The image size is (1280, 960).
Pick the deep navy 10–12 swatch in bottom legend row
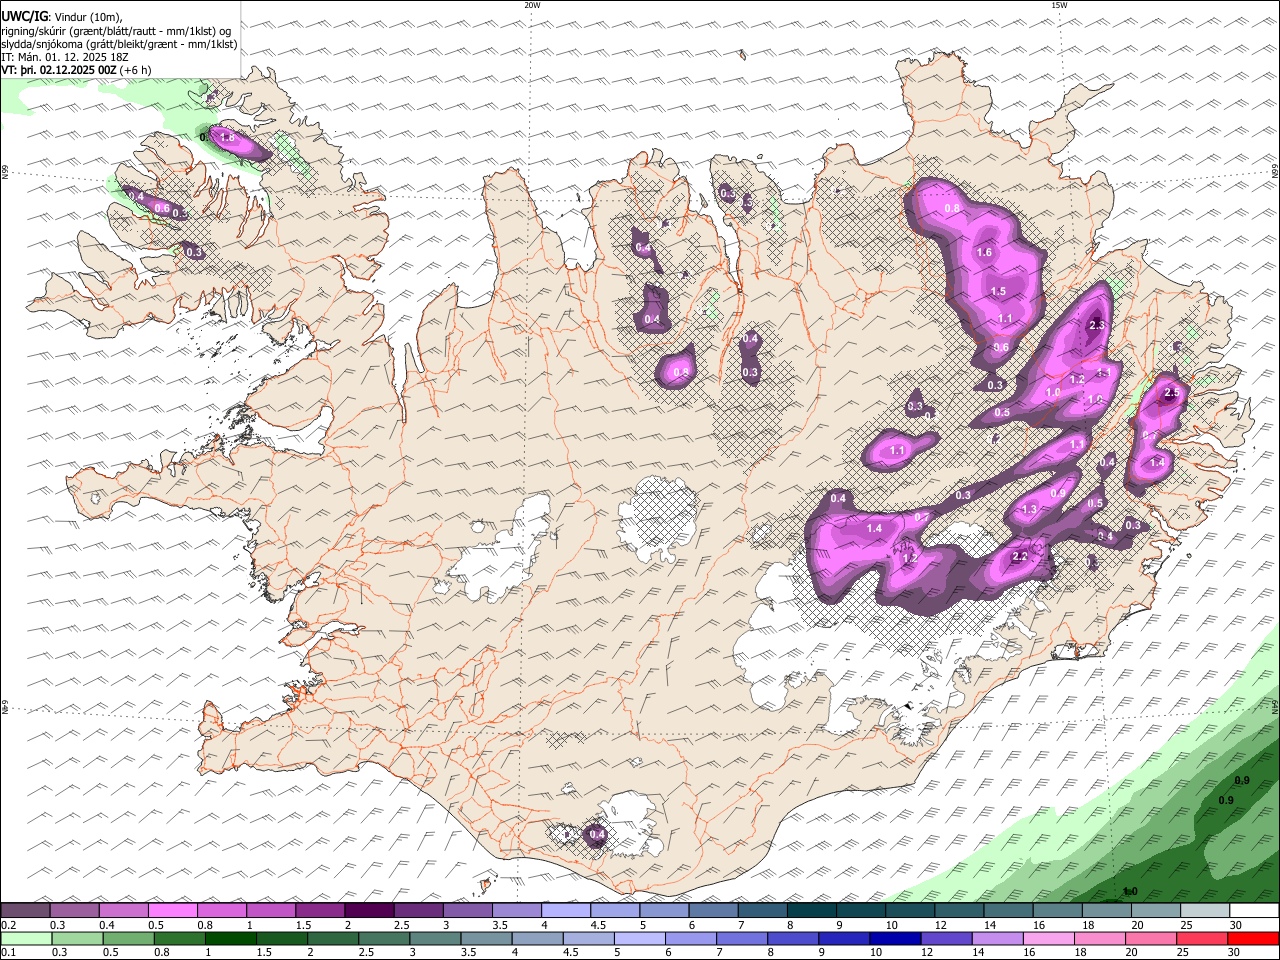[x=895, y=939]
